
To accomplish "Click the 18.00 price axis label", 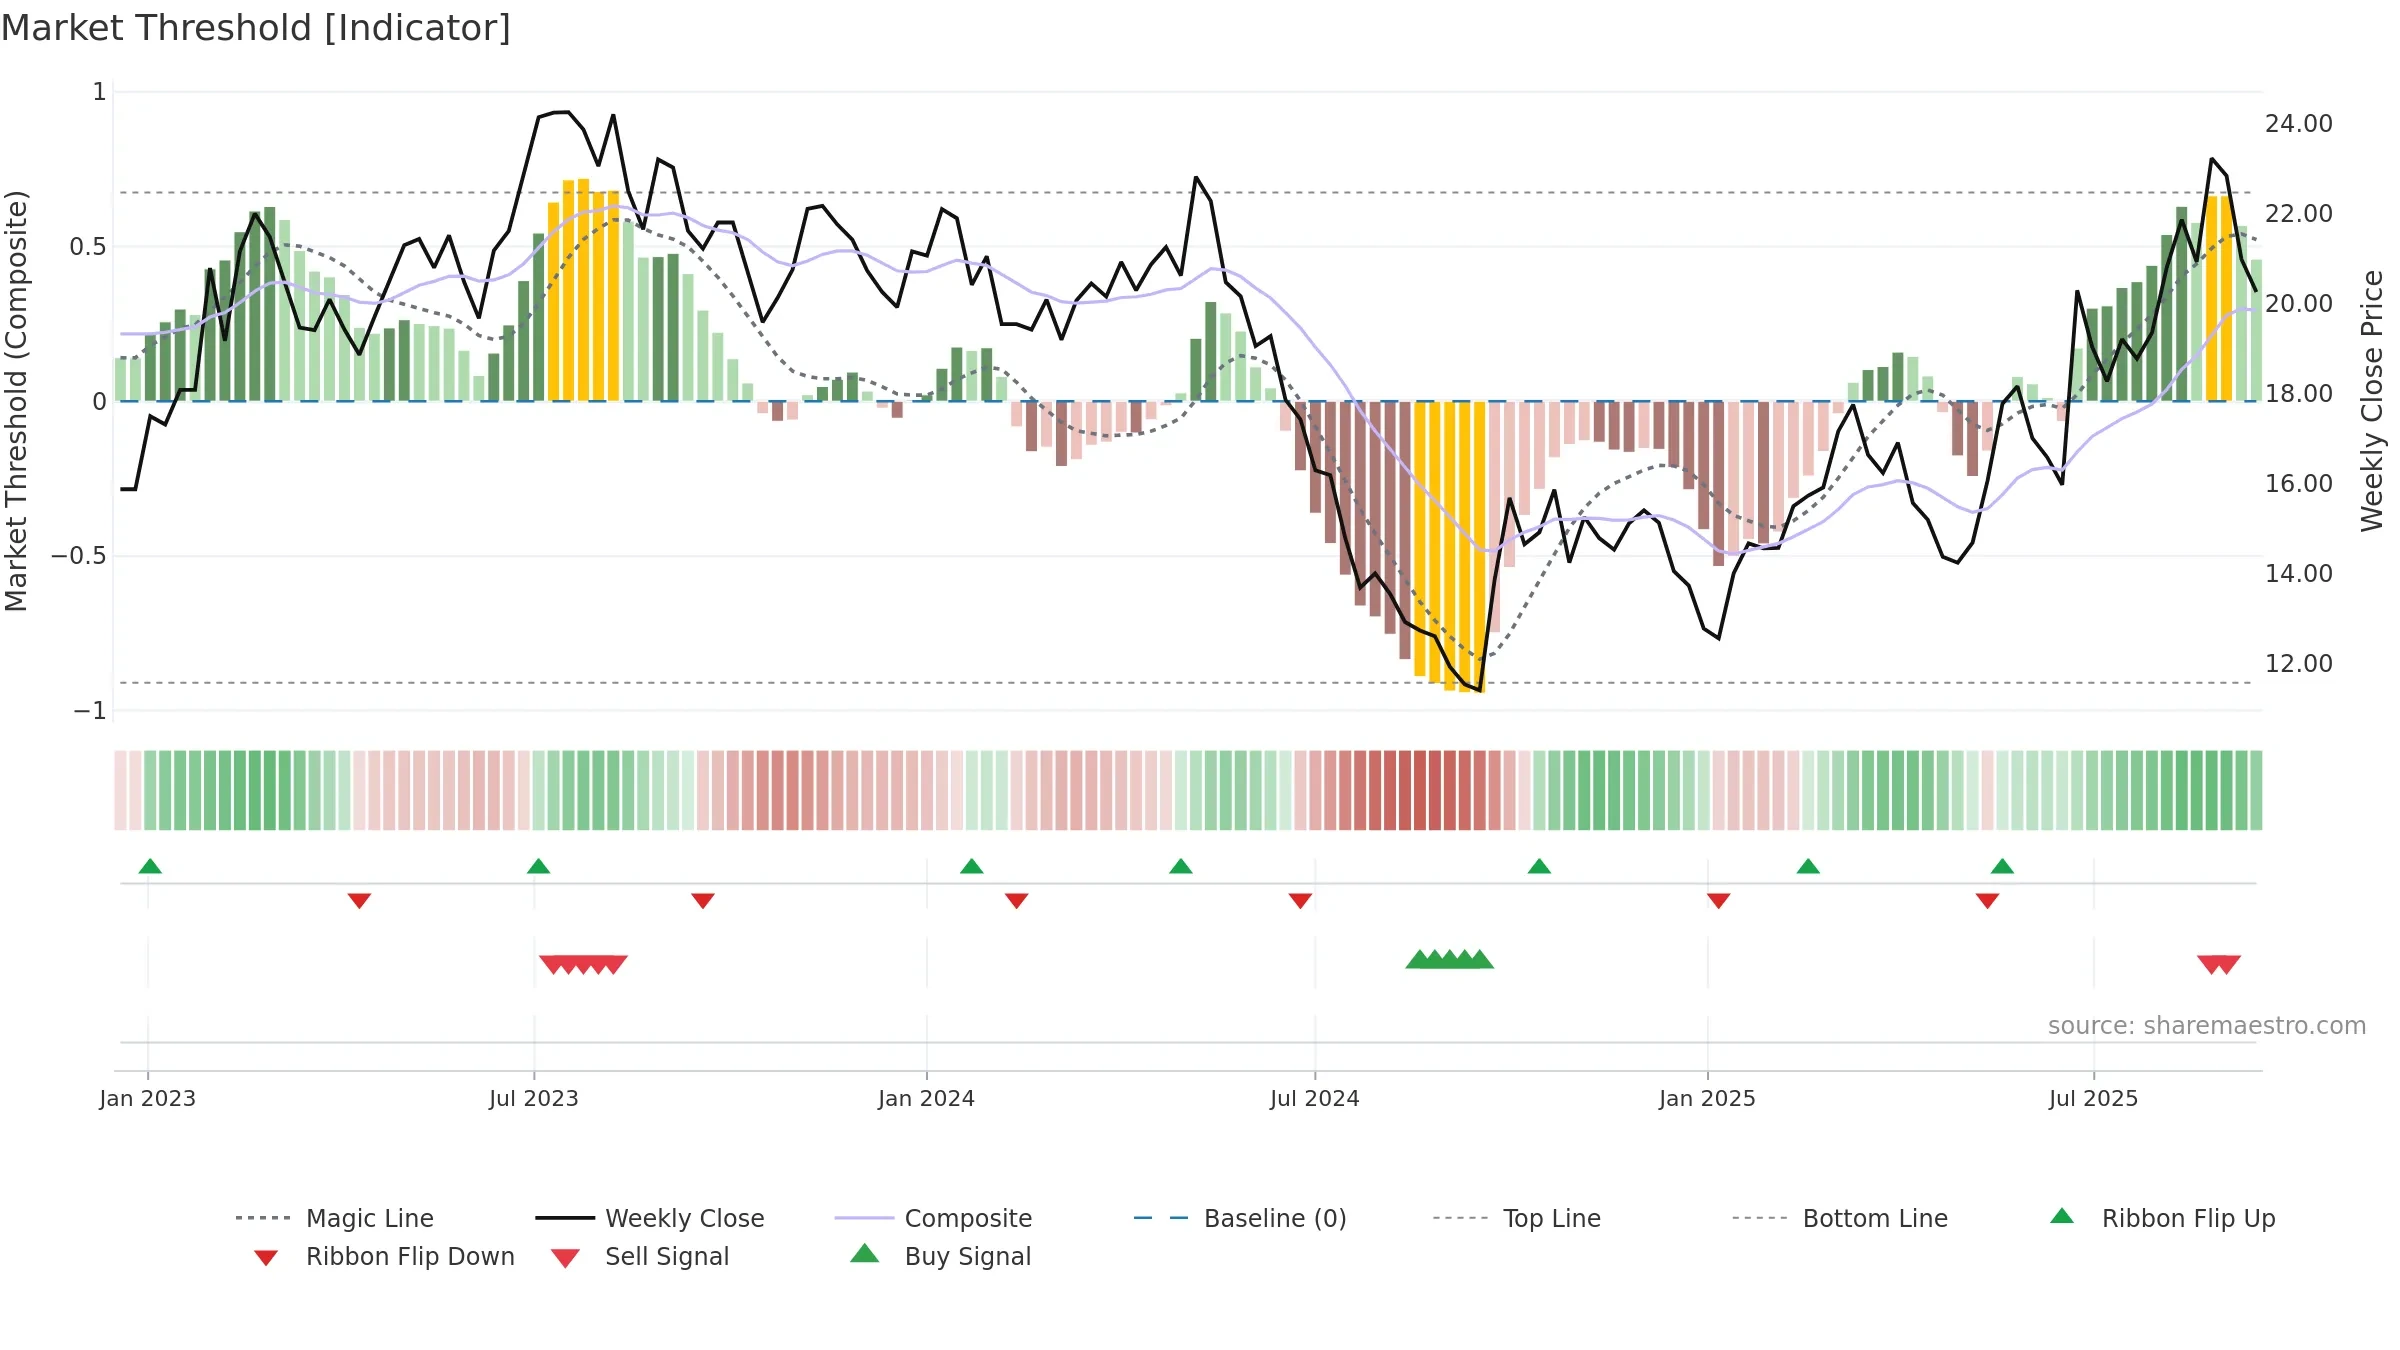I will point(2299,393).
